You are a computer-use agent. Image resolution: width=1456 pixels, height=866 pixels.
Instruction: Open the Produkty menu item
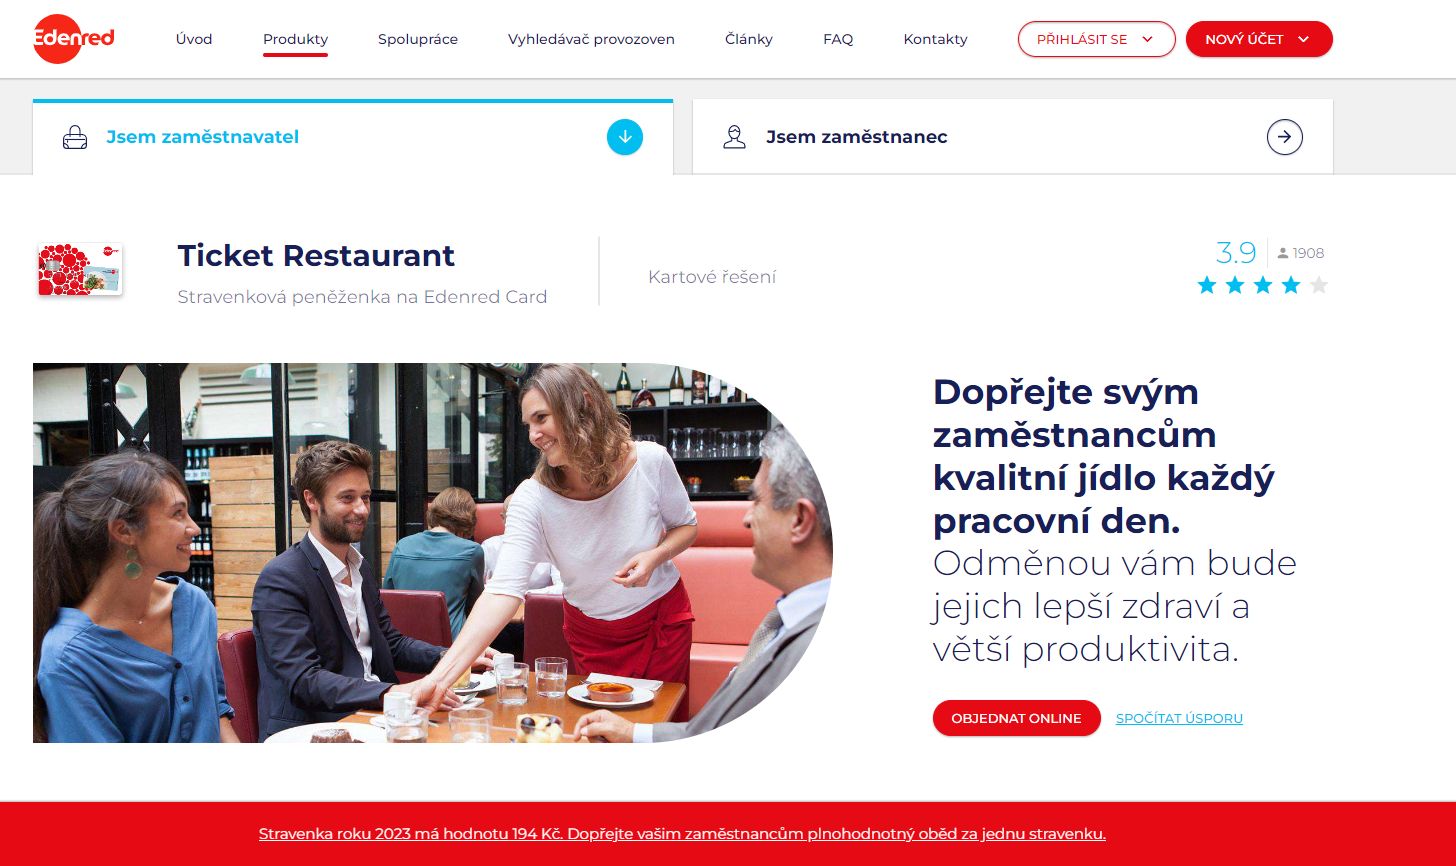(296, 39)
